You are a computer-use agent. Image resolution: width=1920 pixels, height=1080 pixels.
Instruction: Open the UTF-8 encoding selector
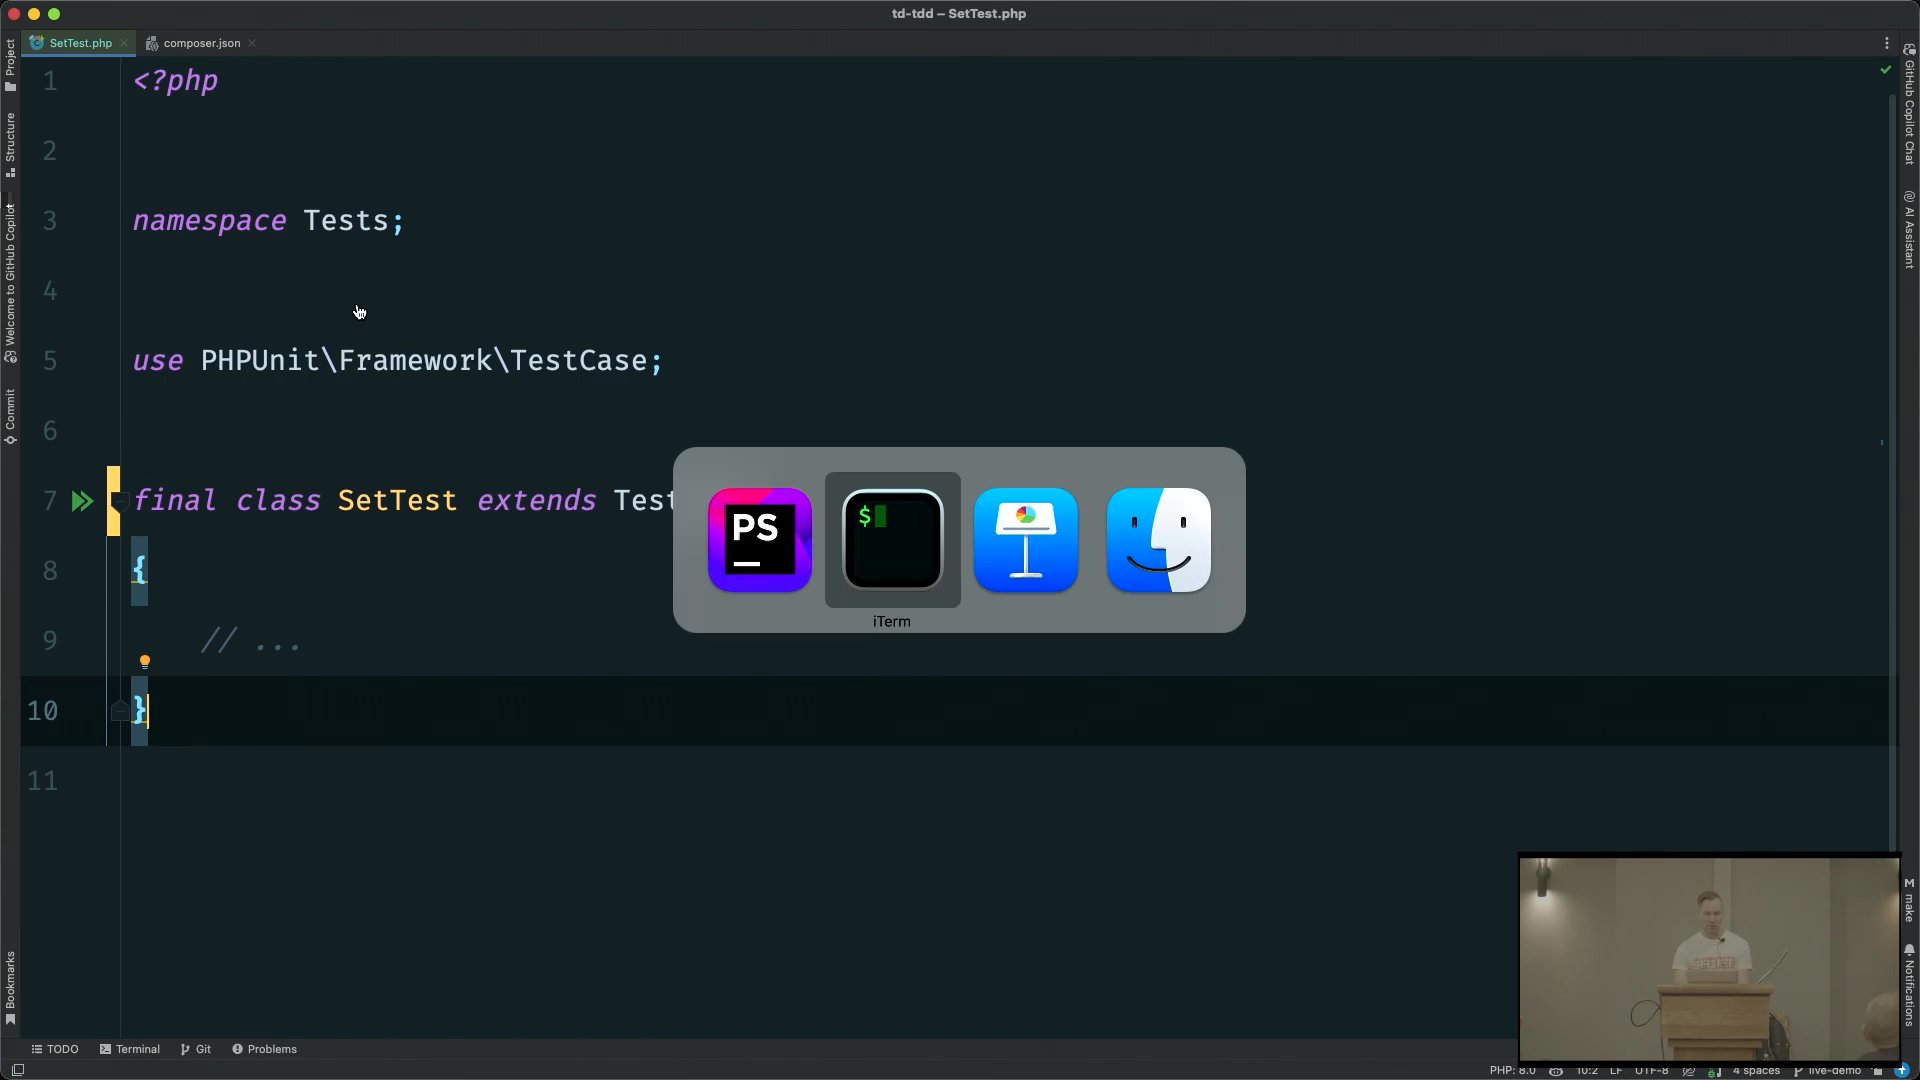click(x=1651, y=1071)
